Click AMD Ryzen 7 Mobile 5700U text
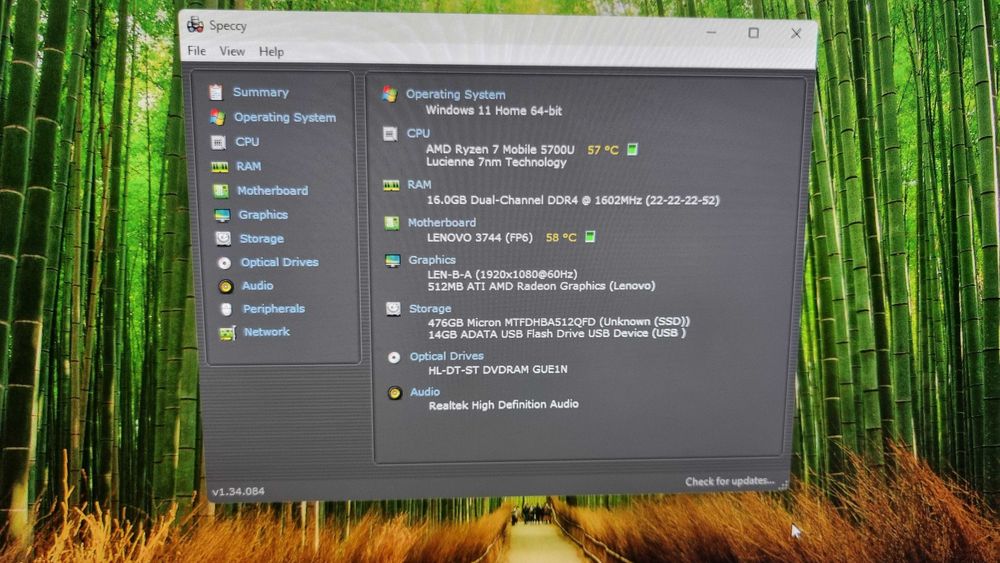 pyautogui.click(x=500, y=149)
